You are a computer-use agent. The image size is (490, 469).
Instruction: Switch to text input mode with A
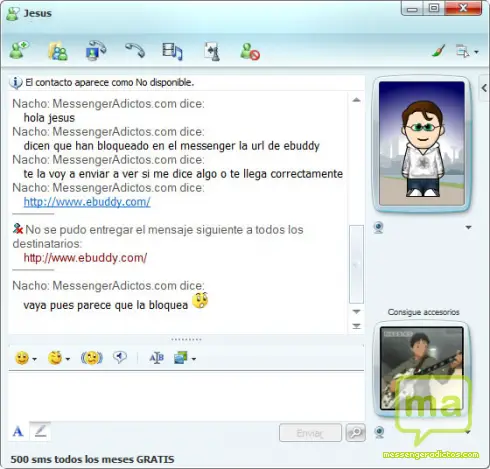(18, 432)
